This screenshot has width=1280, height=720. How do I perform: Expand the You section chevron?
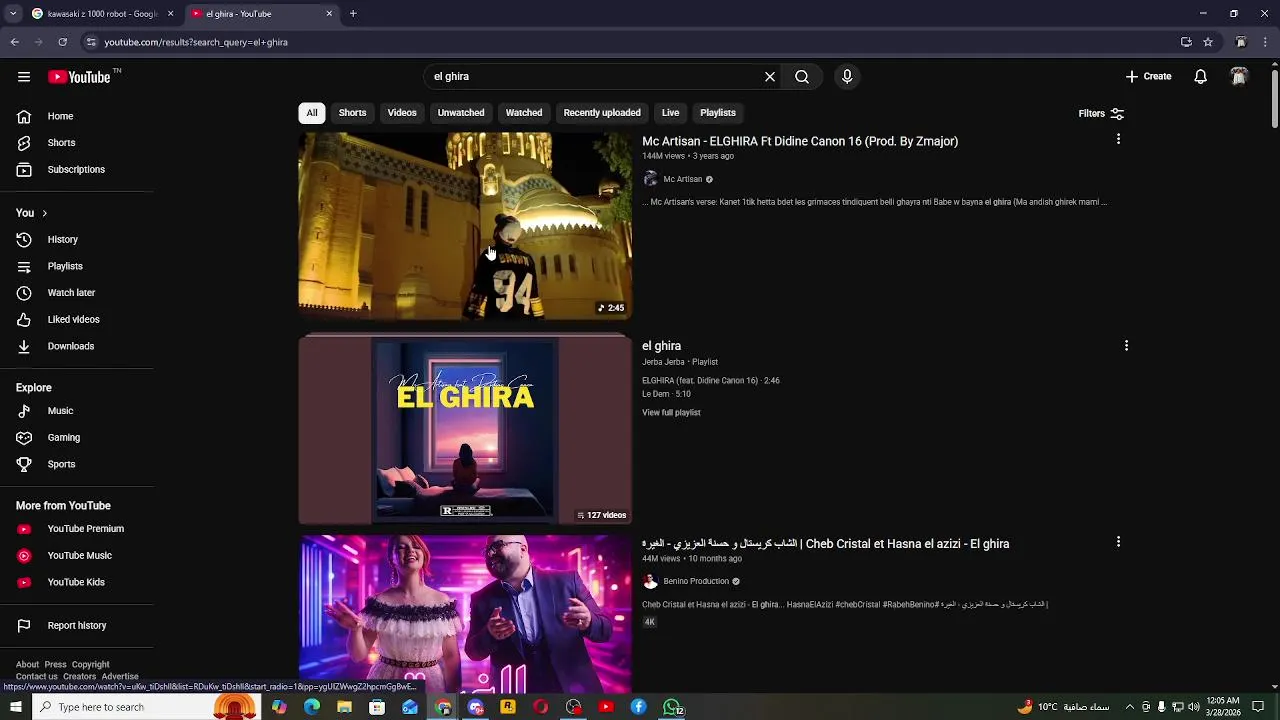pyautogui.click(x=44, y=213)
